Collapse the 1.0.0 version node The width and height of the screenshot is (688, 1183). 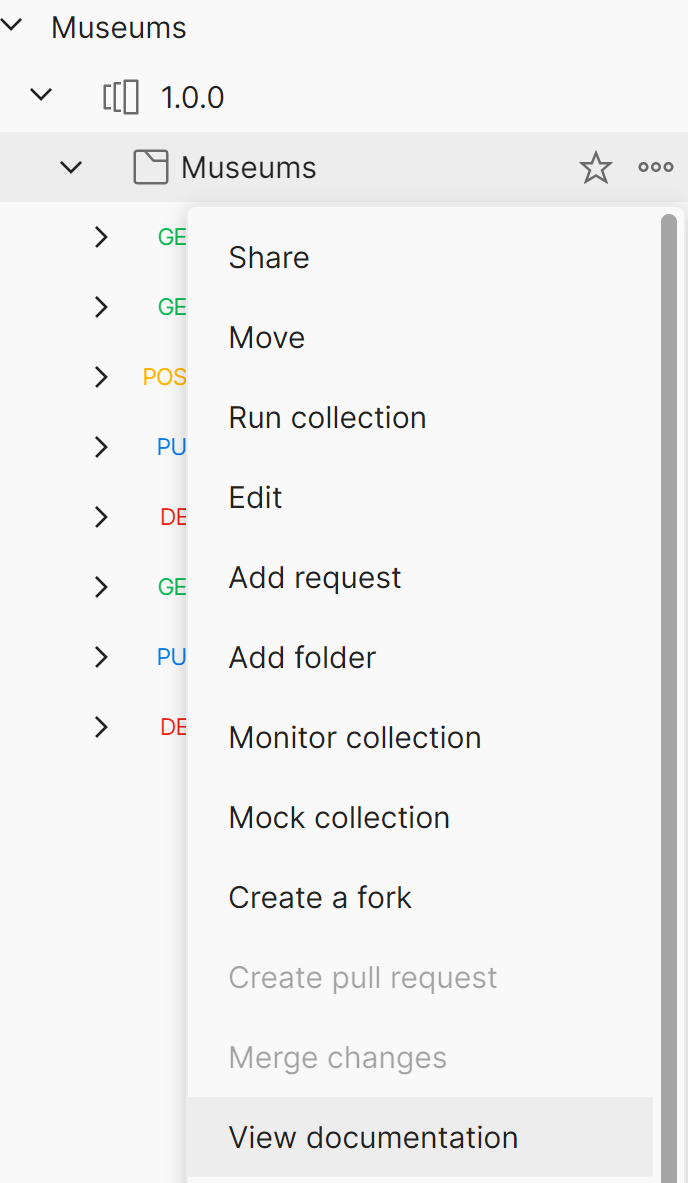click(x=41, y=96)
